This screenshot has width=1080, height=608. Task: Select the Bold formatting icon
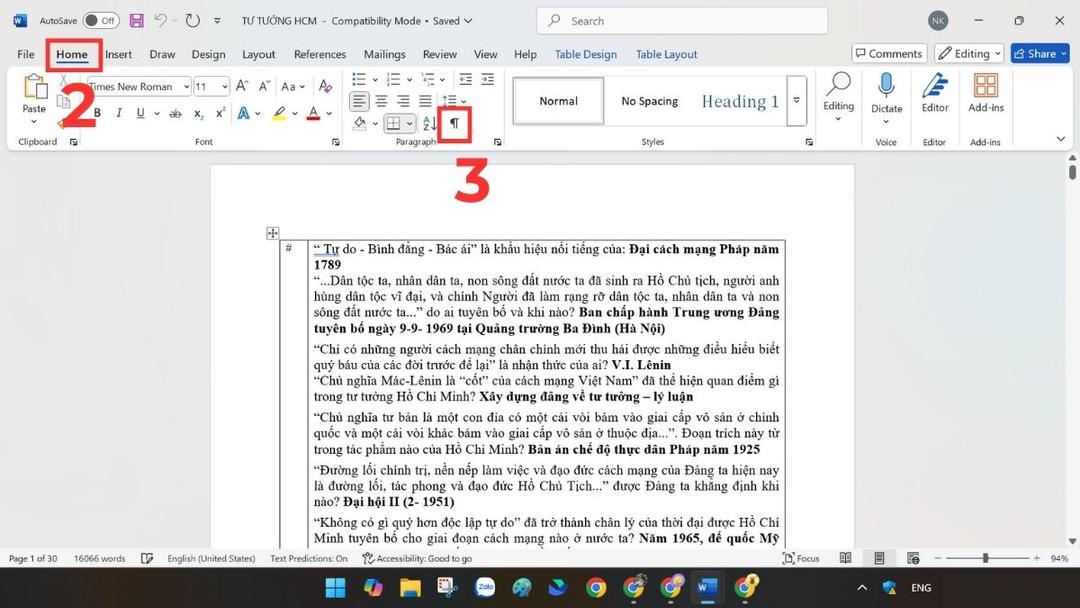pyautogui.click(x=97, y=113)
